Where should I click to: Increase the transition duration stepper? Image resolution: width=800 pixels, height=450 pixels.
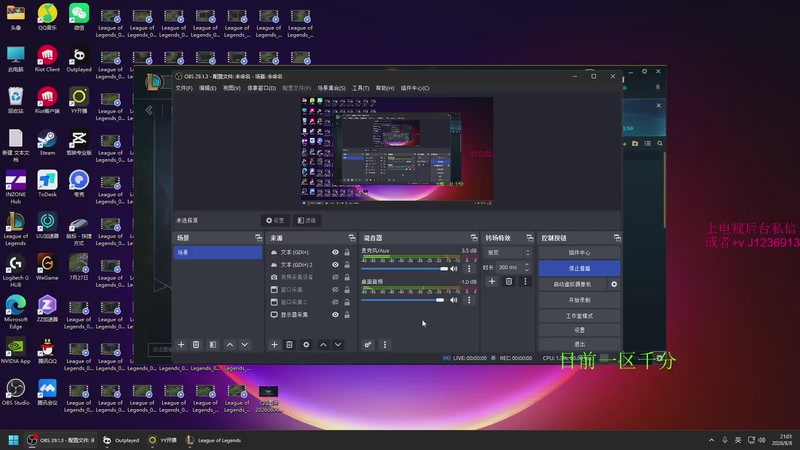pyautogui.click(x=527, y=265)
